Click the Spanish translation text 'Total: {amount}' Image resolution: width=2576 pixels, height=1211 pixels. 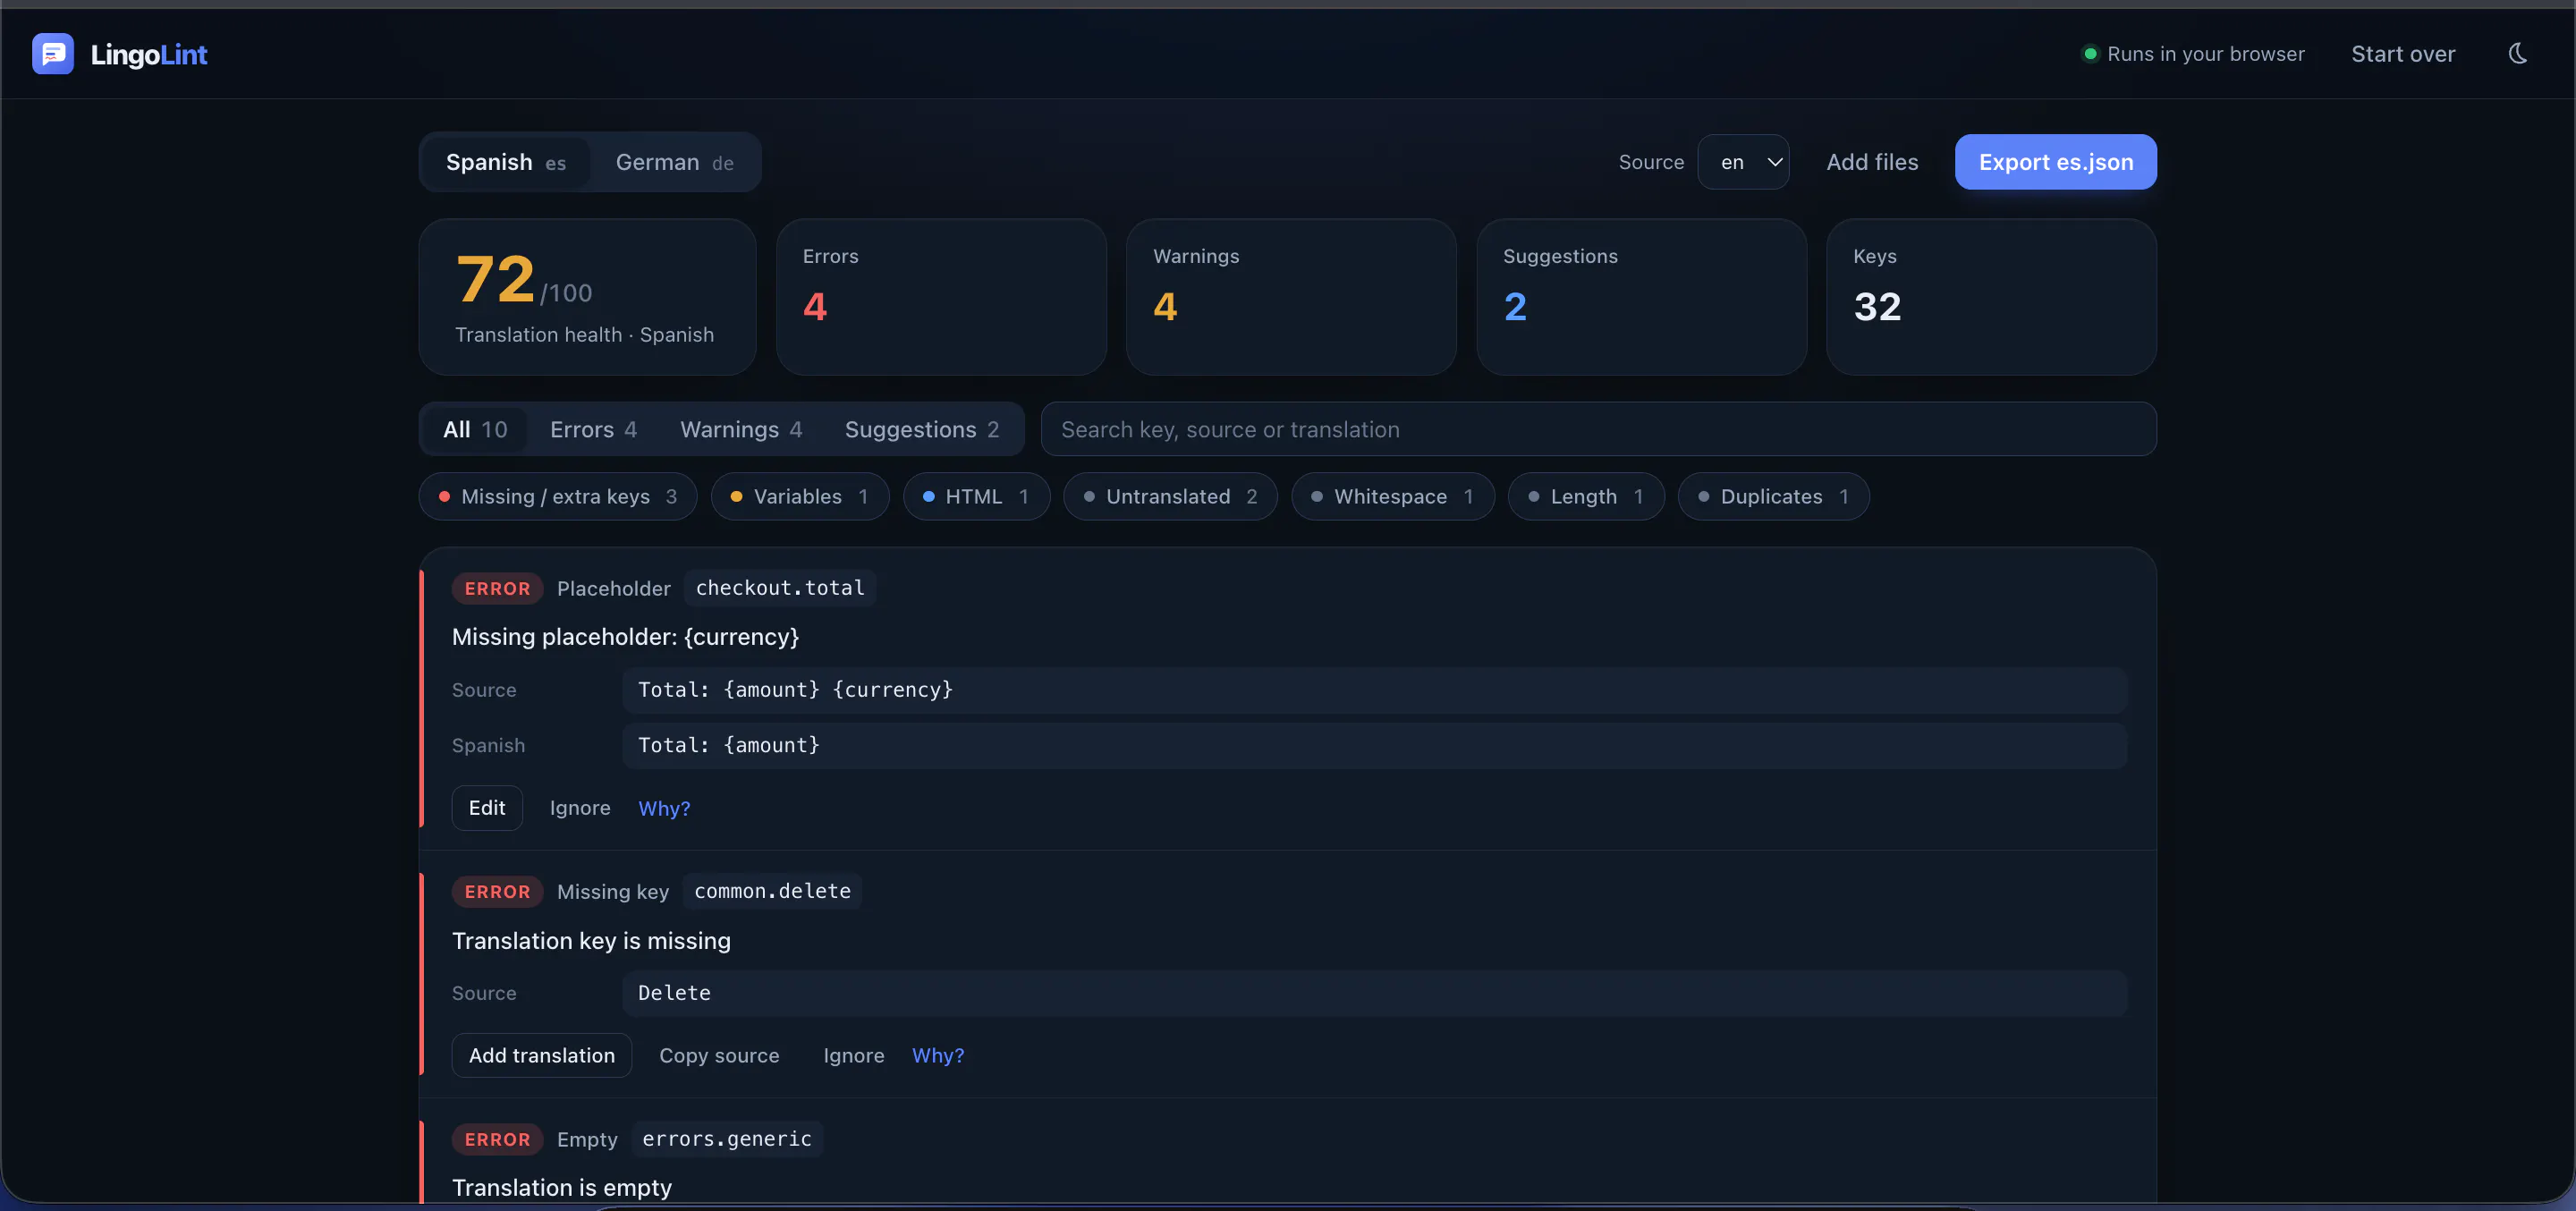729,745
